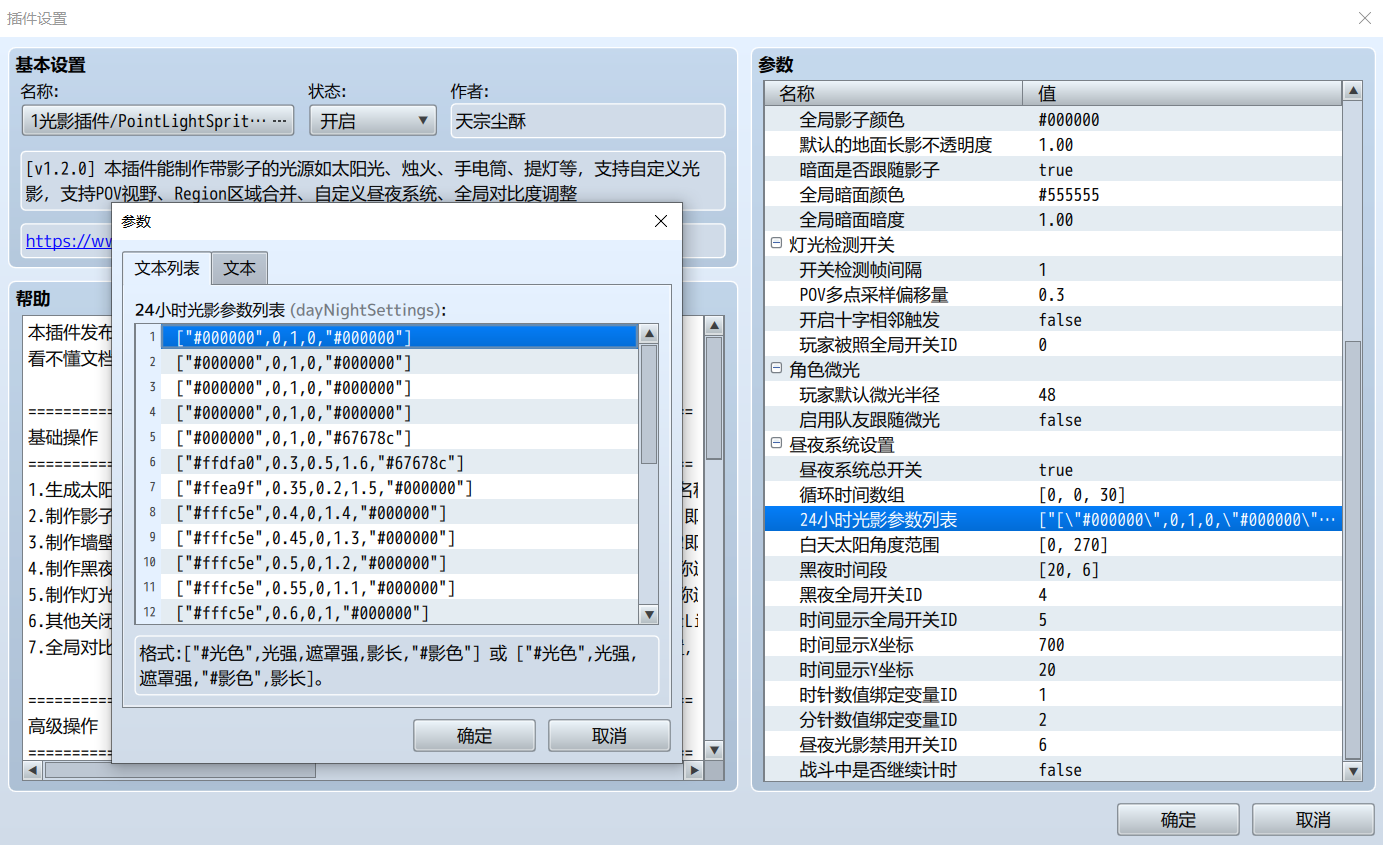Select list row 5 ending with "#67678c"
The height and width of the screenshot is (845, 1383).
(386, 437)
